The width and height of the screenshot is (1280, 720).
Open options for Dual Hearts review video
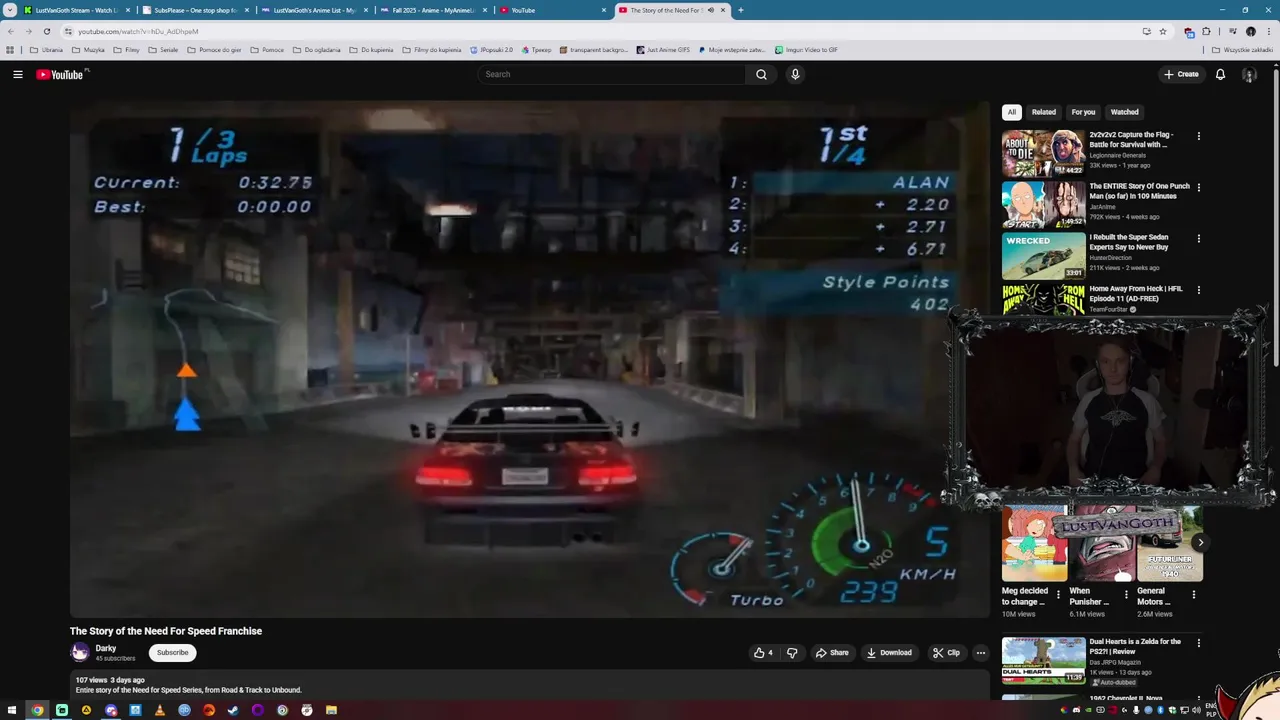[1199, 643]
